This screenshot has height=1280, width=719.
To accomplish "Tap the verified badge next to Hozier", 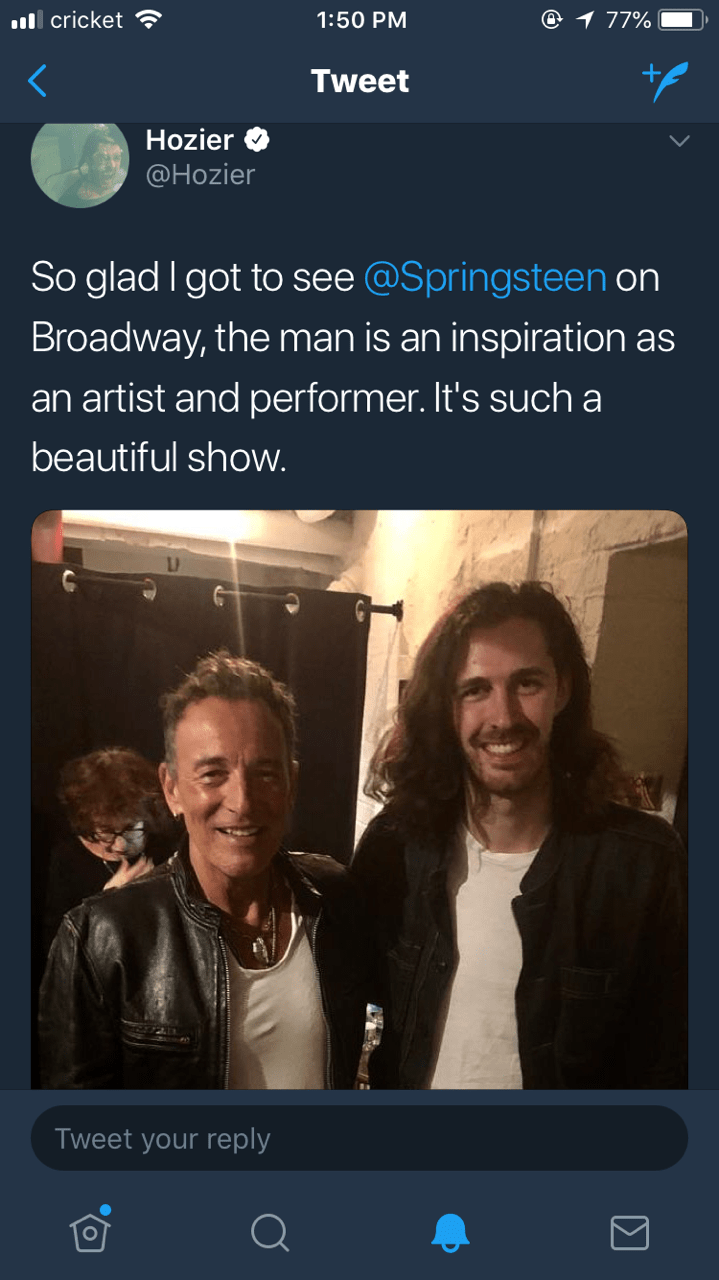I will point(257,141).
